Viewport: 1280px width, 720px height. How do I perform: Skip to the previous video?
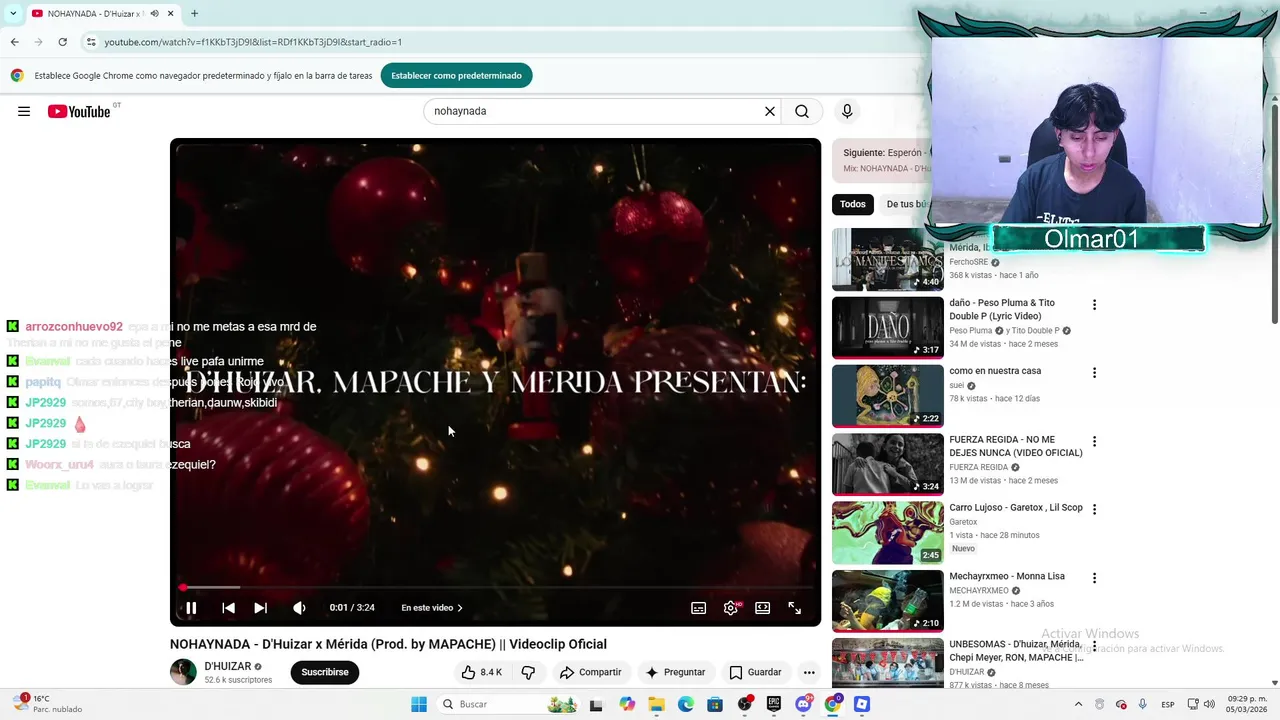coord(228,608)
